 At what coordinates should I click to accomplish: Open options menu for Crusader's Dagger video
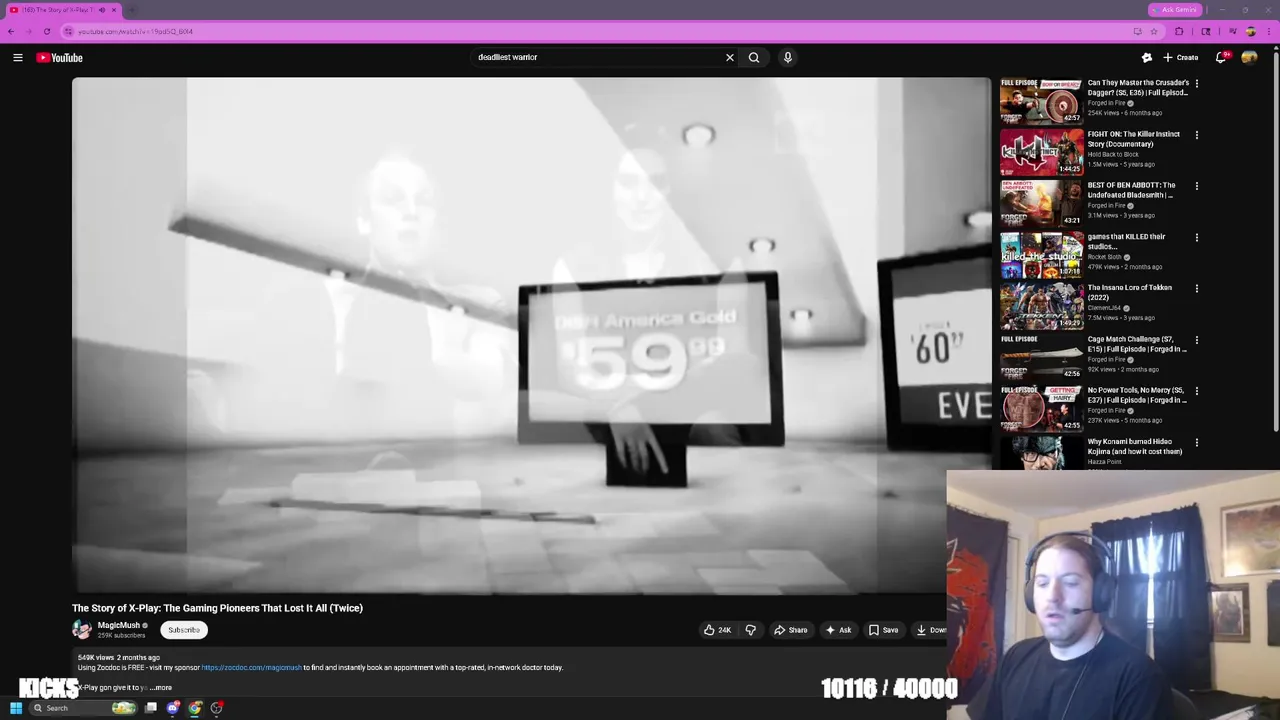click(1197, 84)
